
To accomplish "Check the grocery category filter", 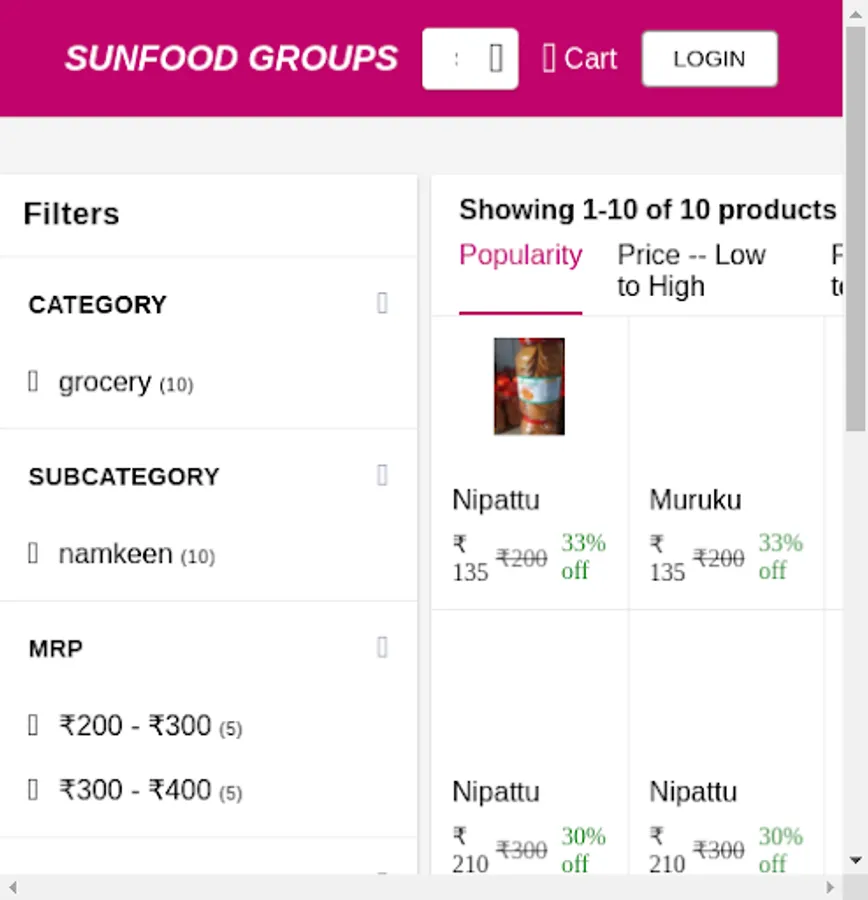I will [x=33, y=382].
